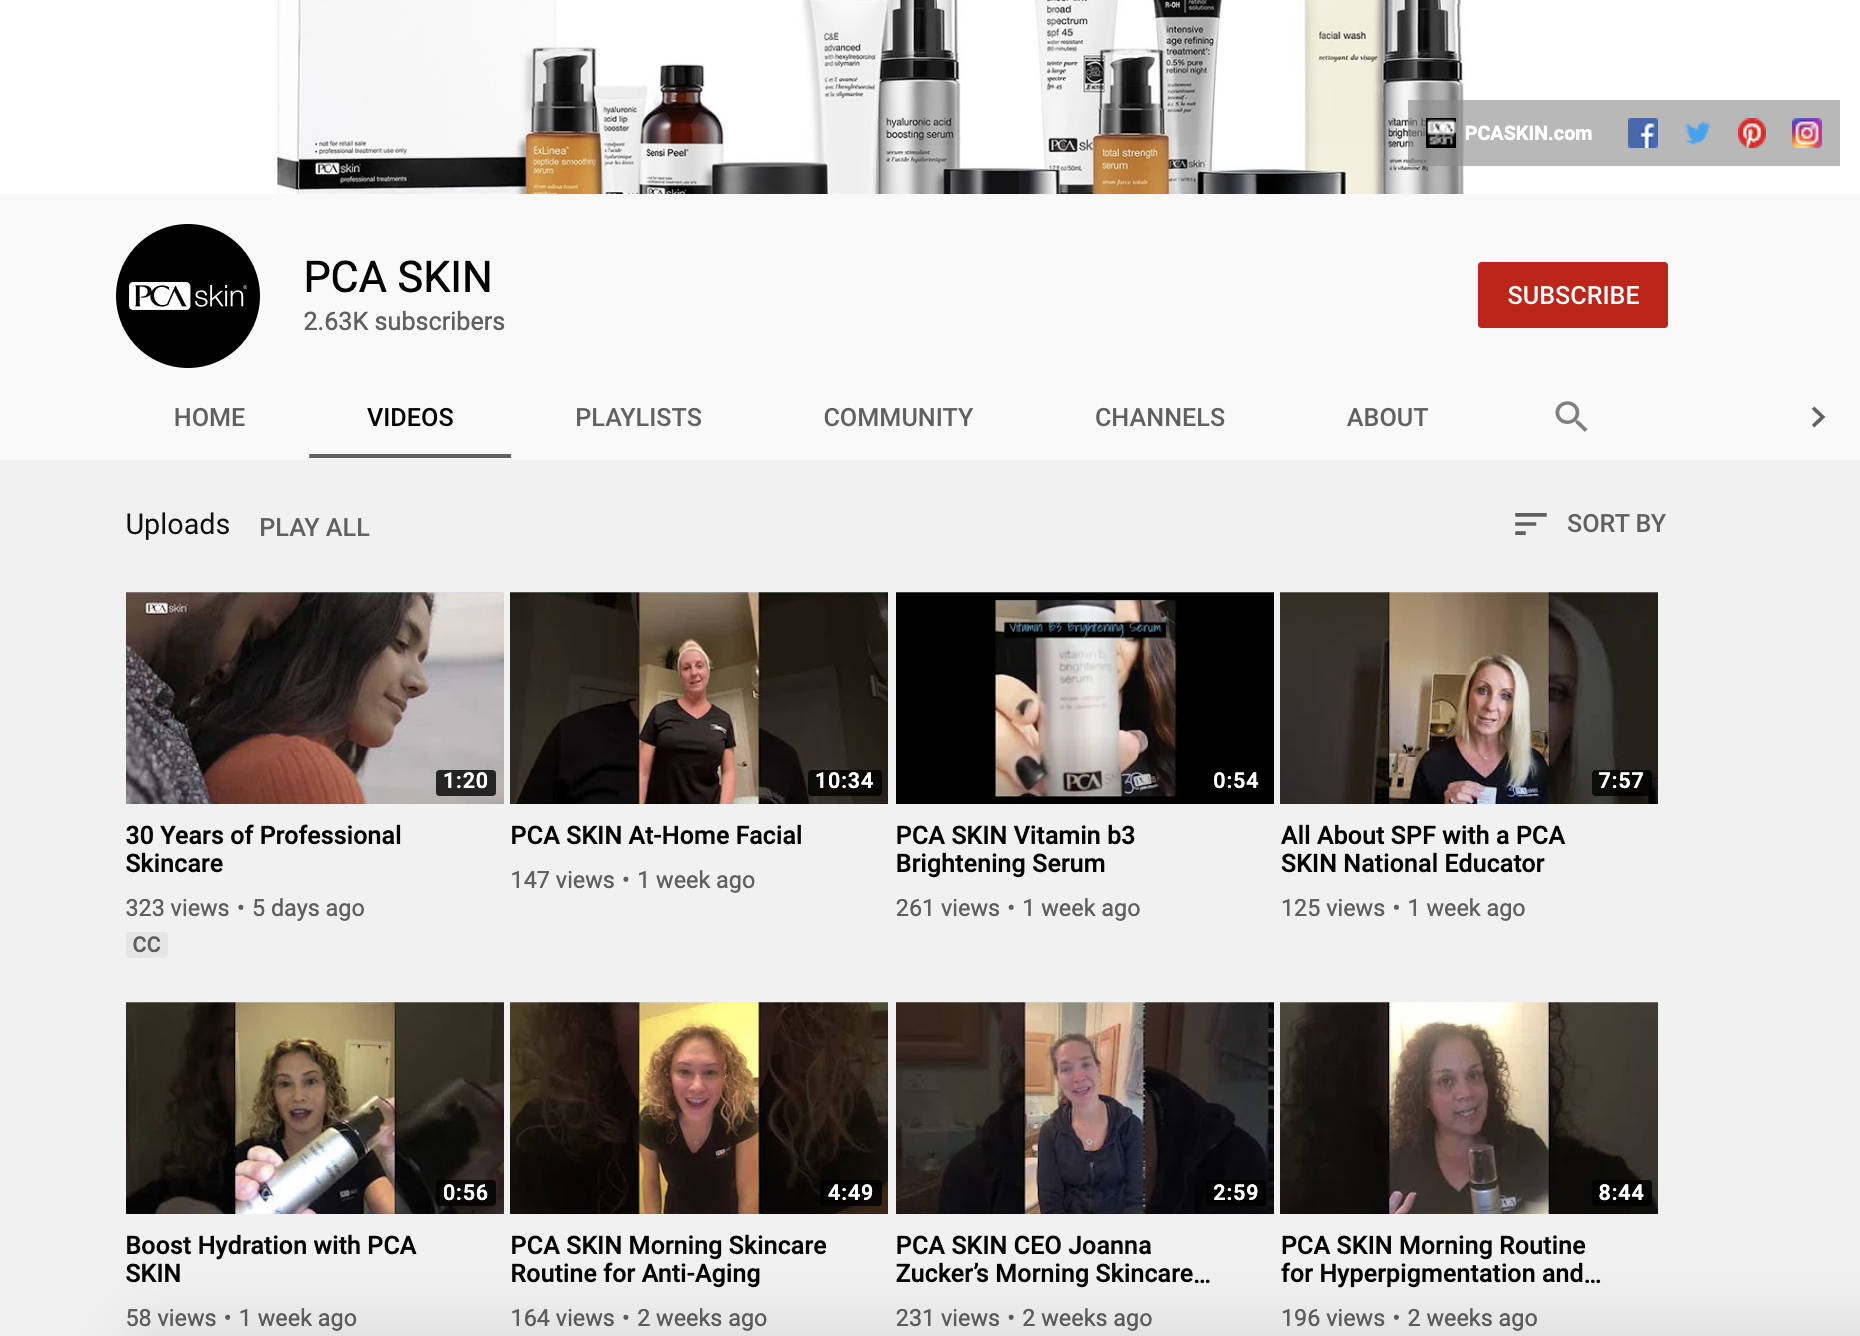
Task: Open the Facebook icon in the banner
Action: click(x=1642, y=133)
